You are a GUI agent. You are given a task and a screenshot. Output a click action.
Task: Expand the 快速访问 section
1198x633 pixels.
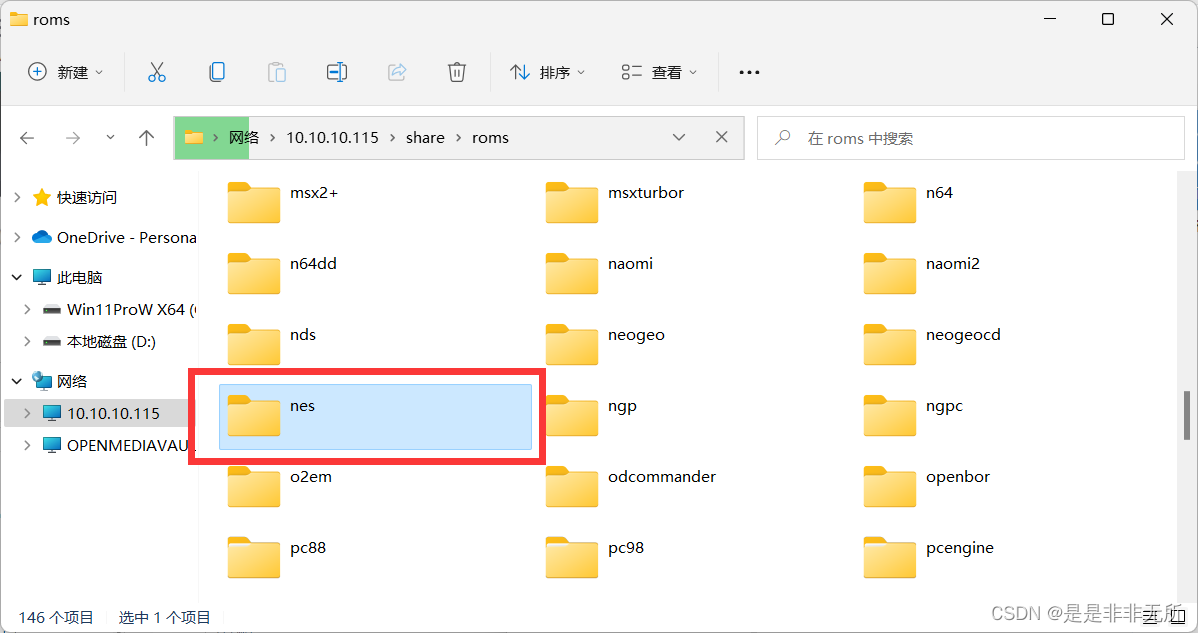16,197
